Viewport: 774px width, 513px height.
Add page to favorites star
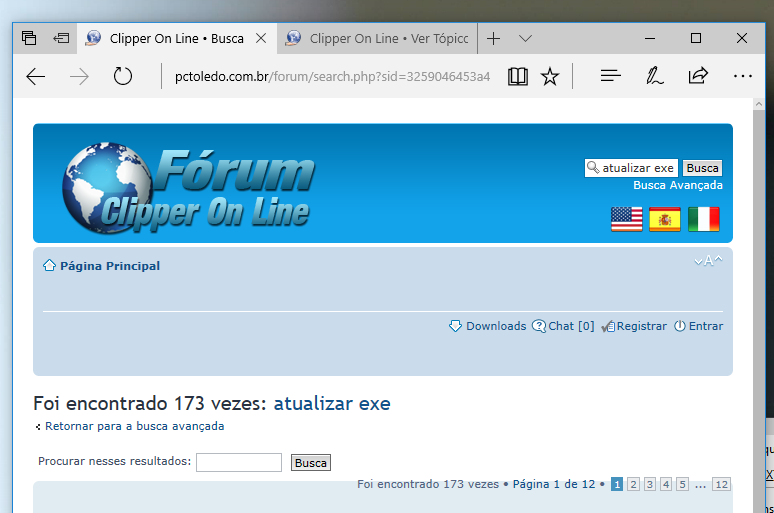click(550, 77)
